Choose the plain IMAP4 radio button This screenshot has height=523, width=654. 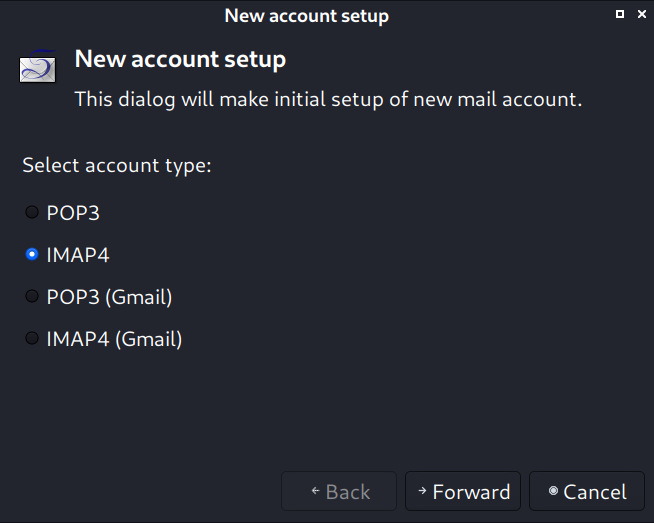[x=32, y=254]
